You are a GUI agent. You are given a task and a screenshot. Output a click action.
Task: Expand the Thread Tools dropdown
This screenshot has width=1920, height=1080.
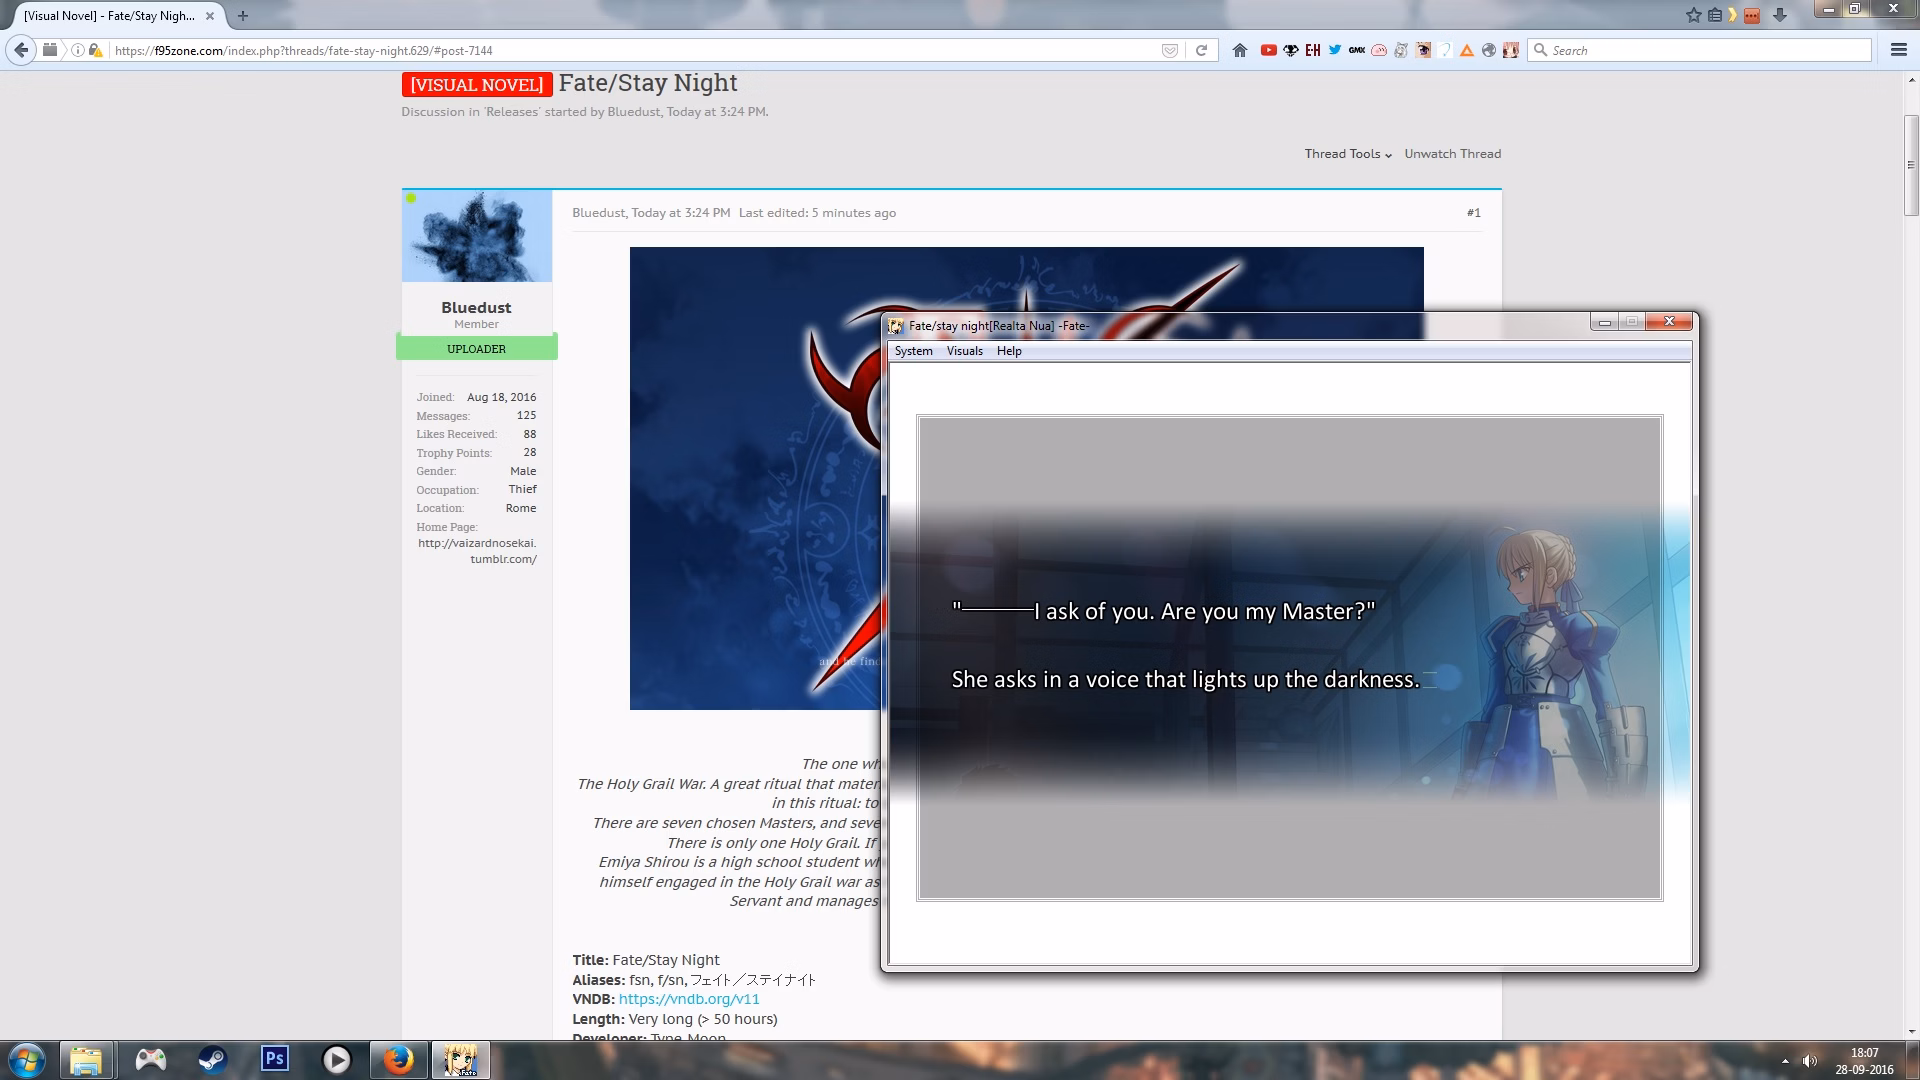[1348, 154]
